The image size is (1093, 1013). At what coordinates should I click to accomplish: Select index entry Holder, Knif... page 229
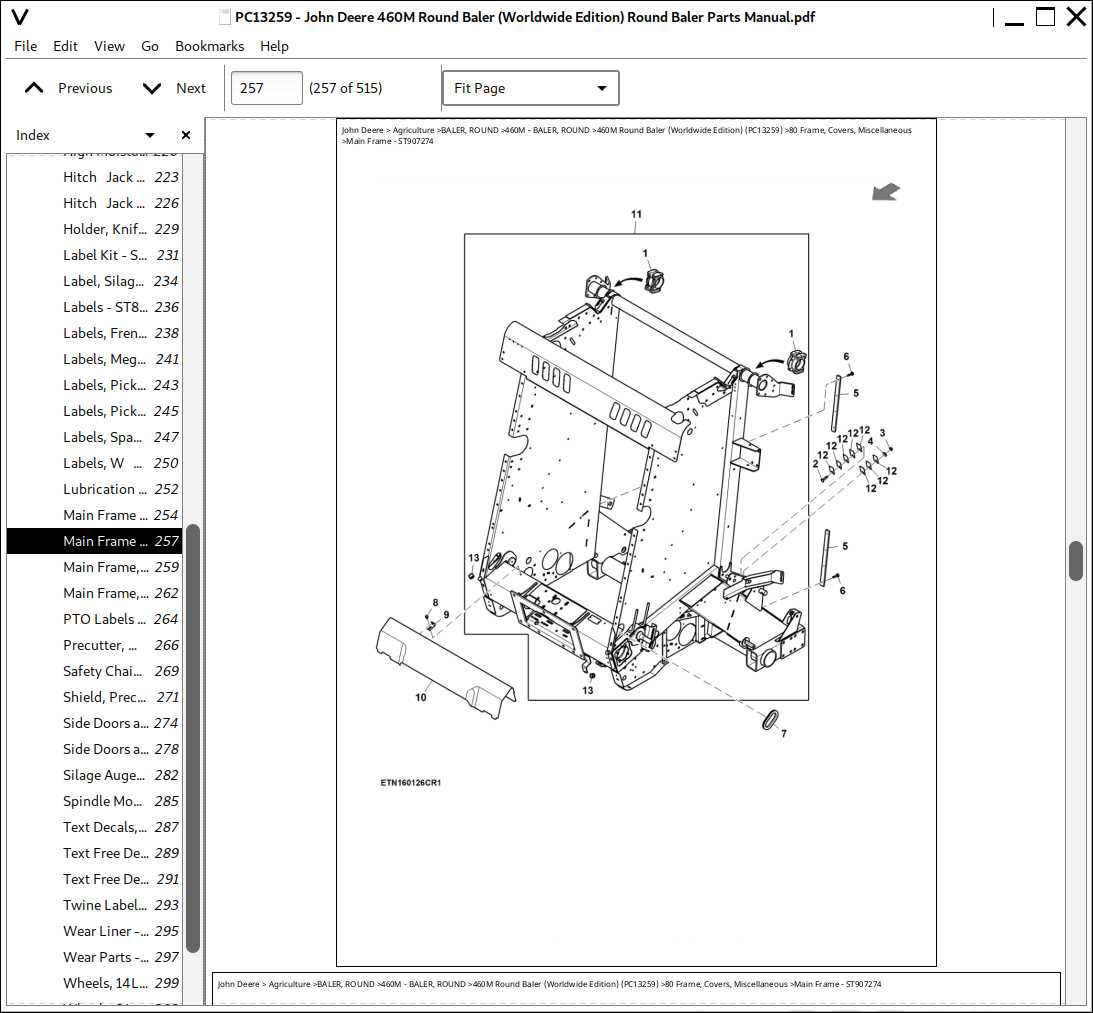(94, 229)
